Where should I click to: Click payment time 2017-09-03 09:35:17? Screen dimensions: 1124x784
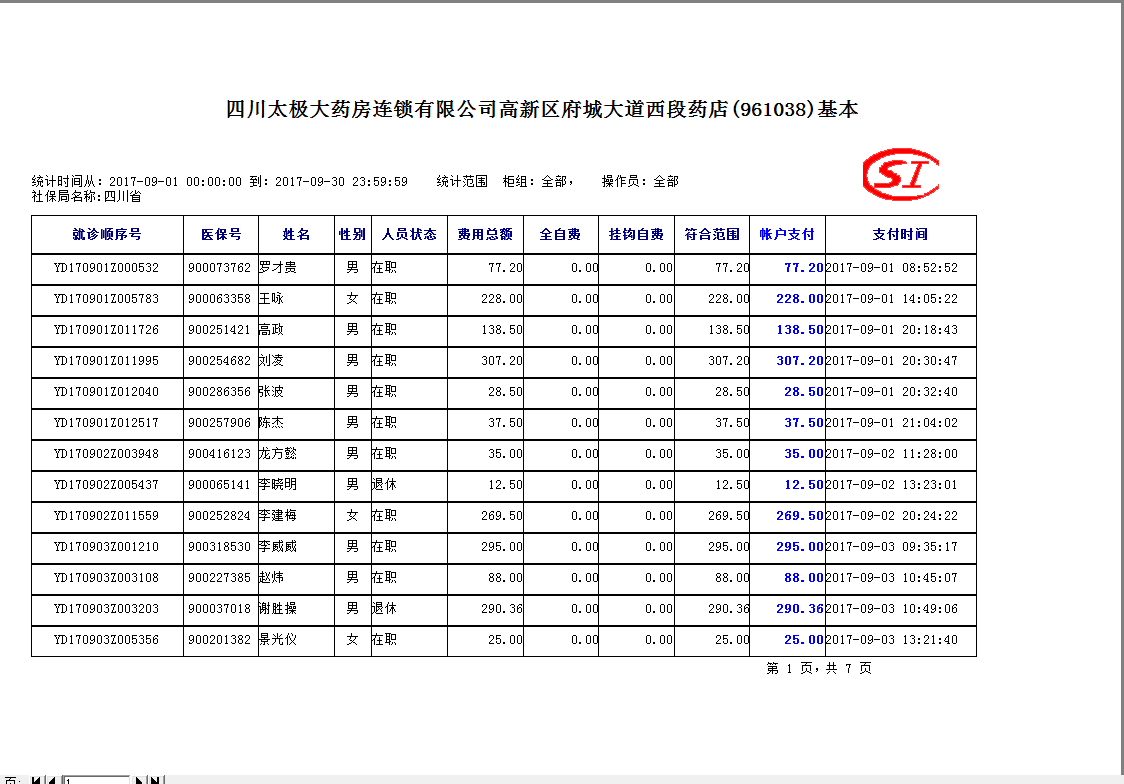892,547
